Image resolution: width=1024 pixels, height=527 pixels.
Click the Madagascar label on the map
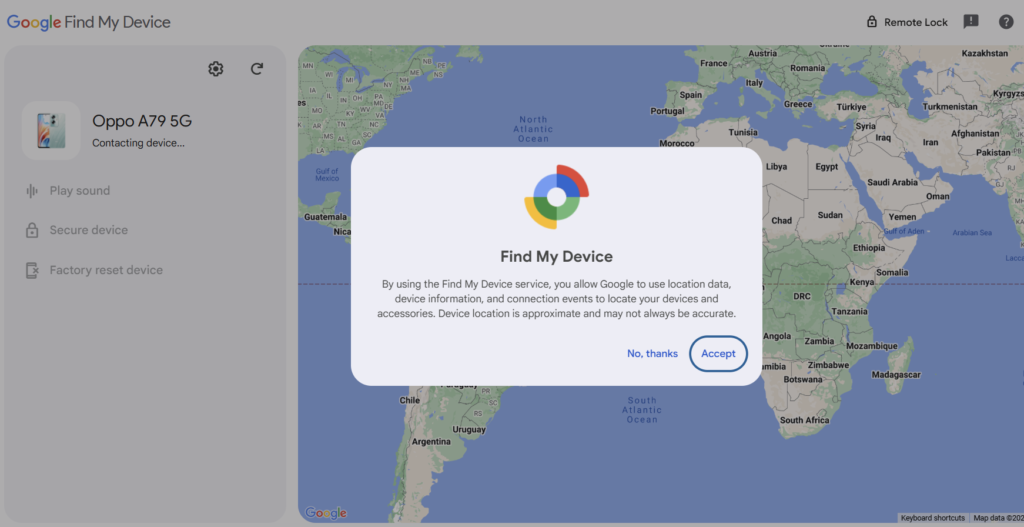[x=896, y=375]
